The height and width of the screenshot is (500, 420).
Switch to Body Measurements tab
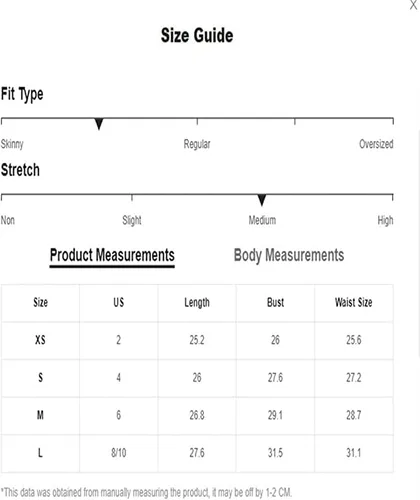[289, 256]
